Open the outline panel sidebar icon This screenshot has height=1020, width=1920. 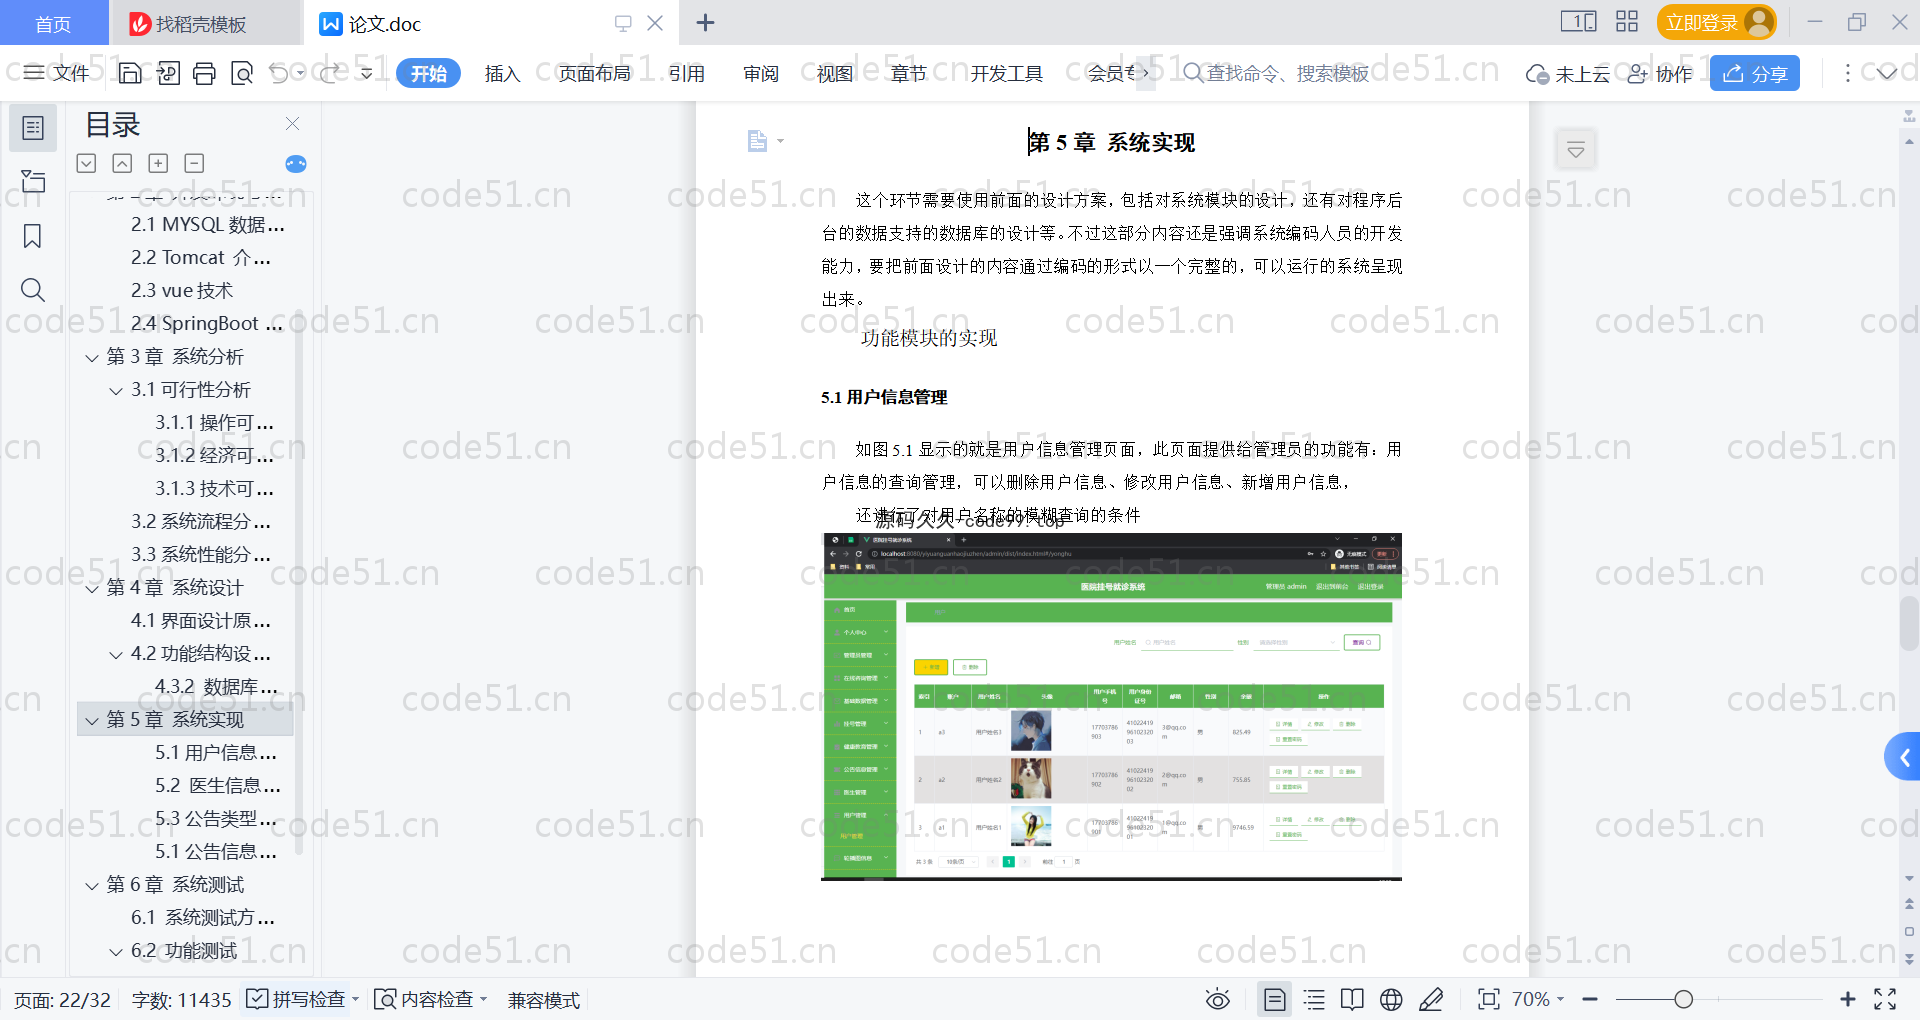point(33,128)
